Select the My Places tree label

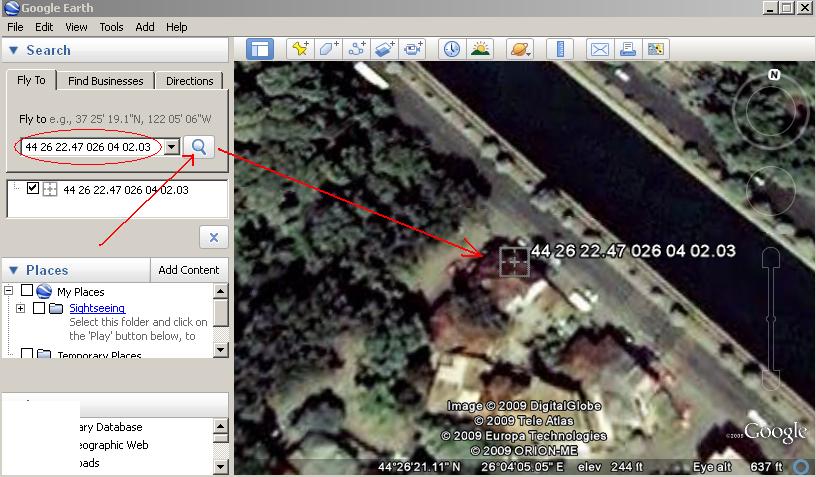[81, 292]
